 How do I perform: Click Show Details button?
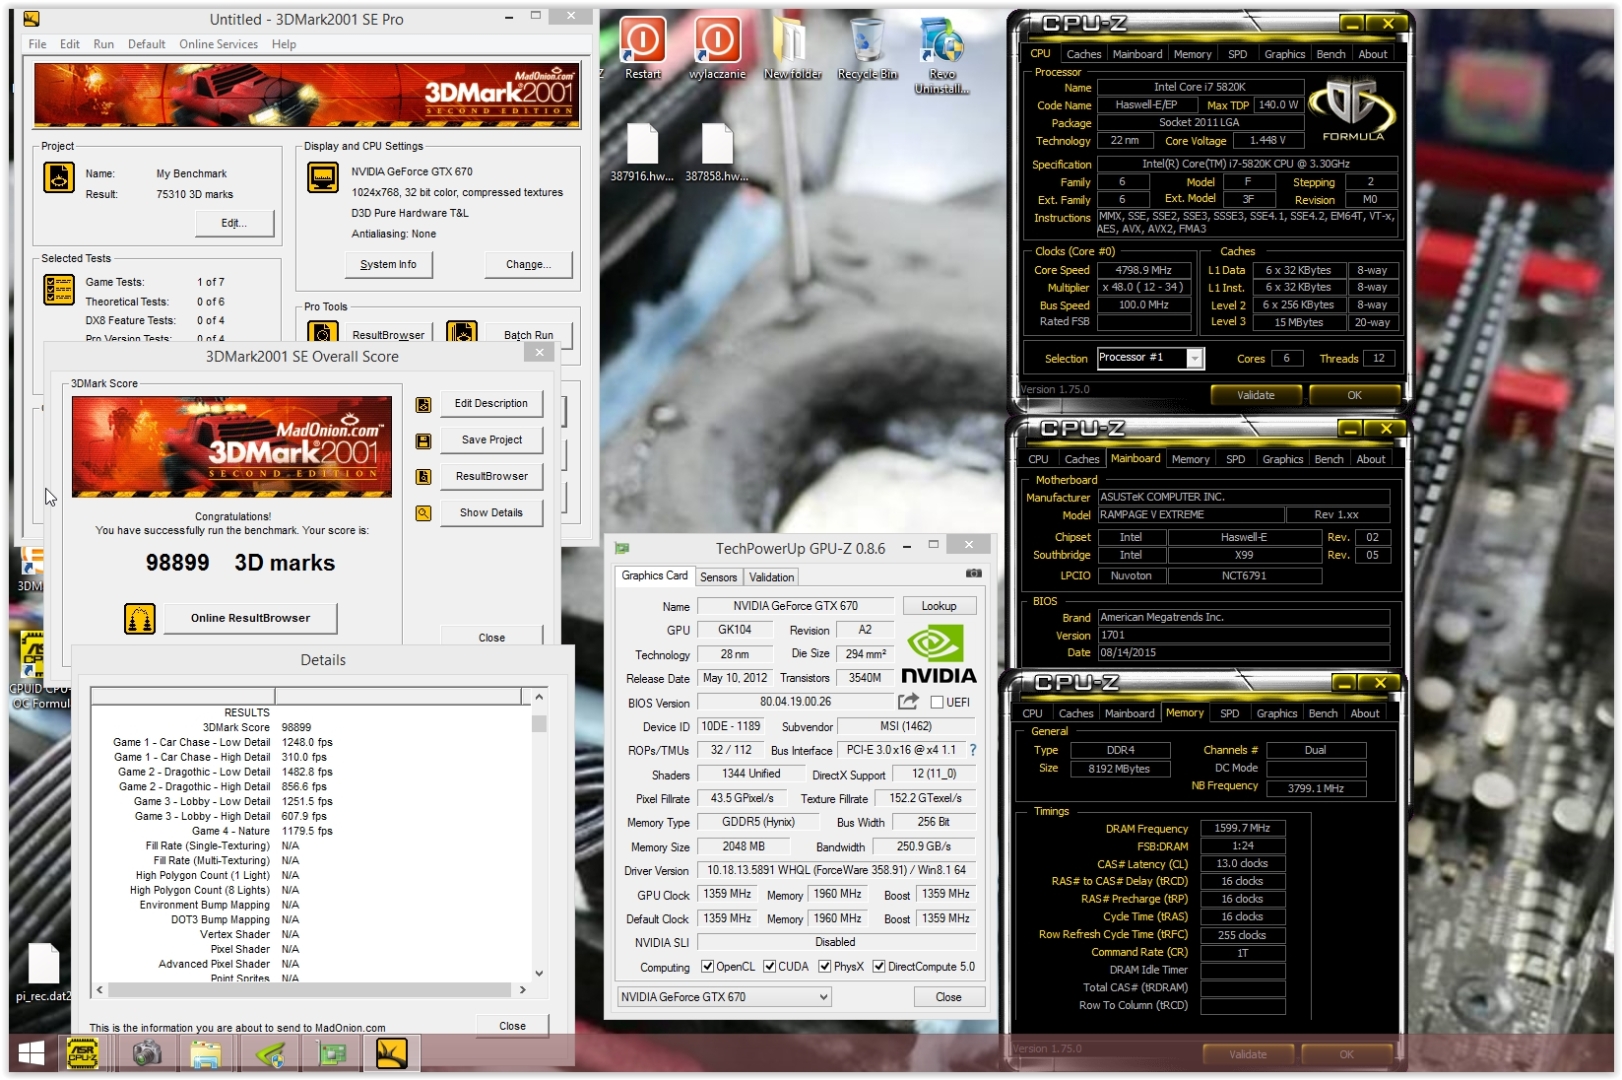click(x=491, y=513)
